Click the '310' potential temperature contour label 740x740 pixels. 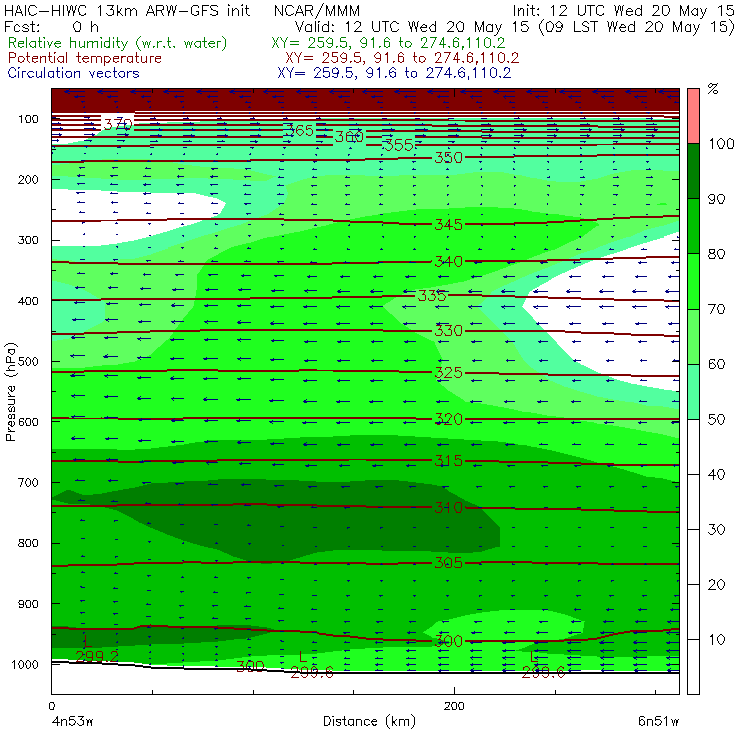pyautogui.click(x=448, y=508)
